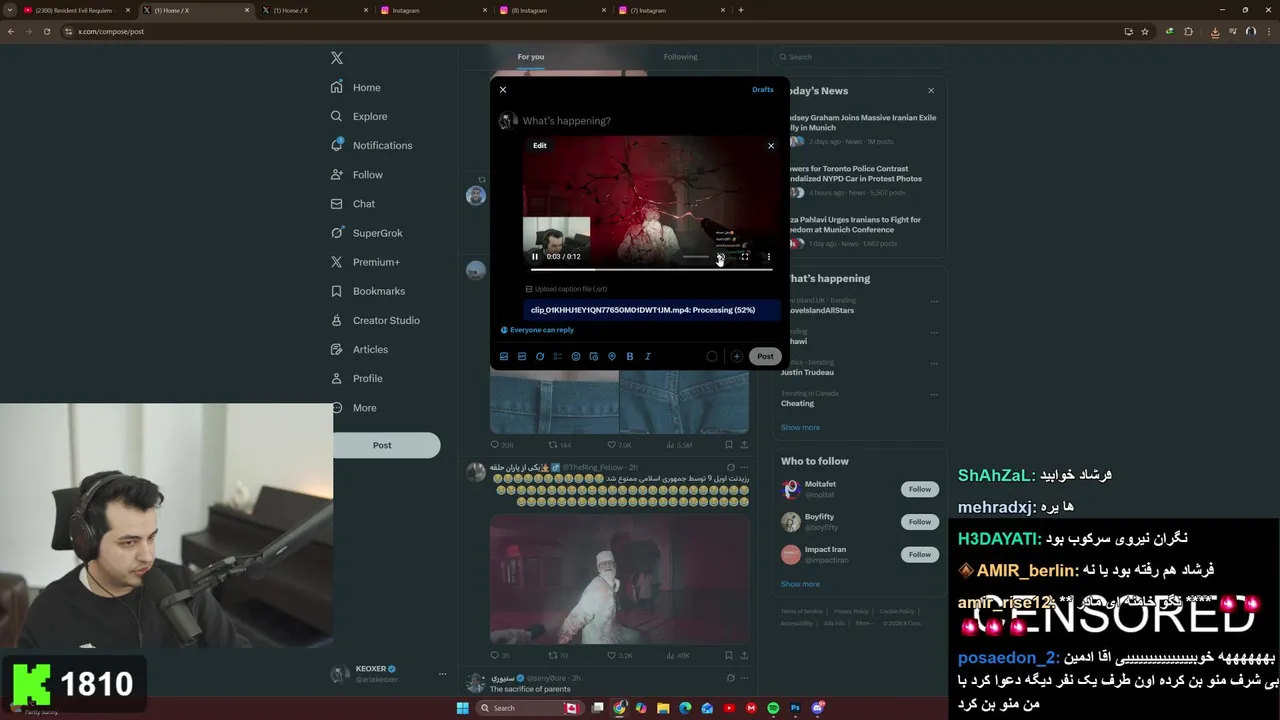The width and height of the screenshot is (1280, 720).
Task: Open Chrome extensions puzzle icon
Action: pos(1188,31)
